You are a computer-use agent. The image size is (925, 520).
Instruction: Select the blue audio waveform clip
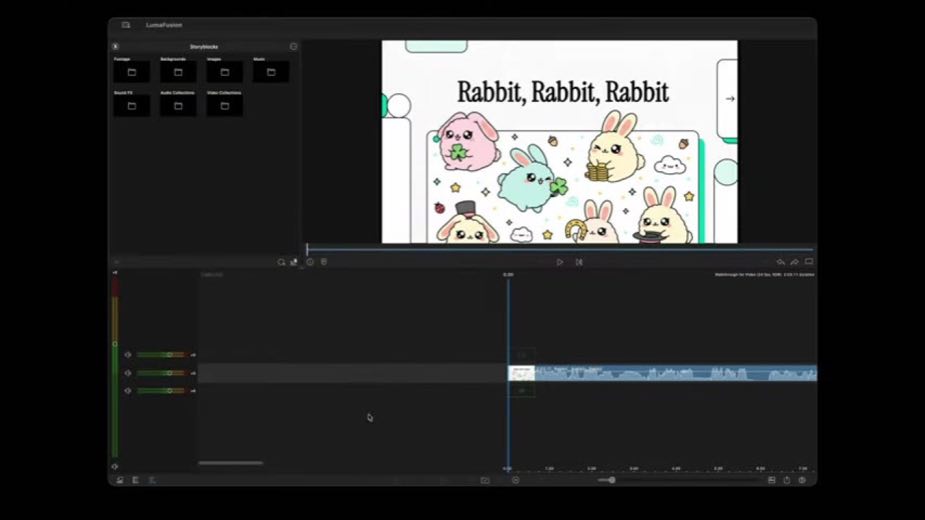coord(676,373)
